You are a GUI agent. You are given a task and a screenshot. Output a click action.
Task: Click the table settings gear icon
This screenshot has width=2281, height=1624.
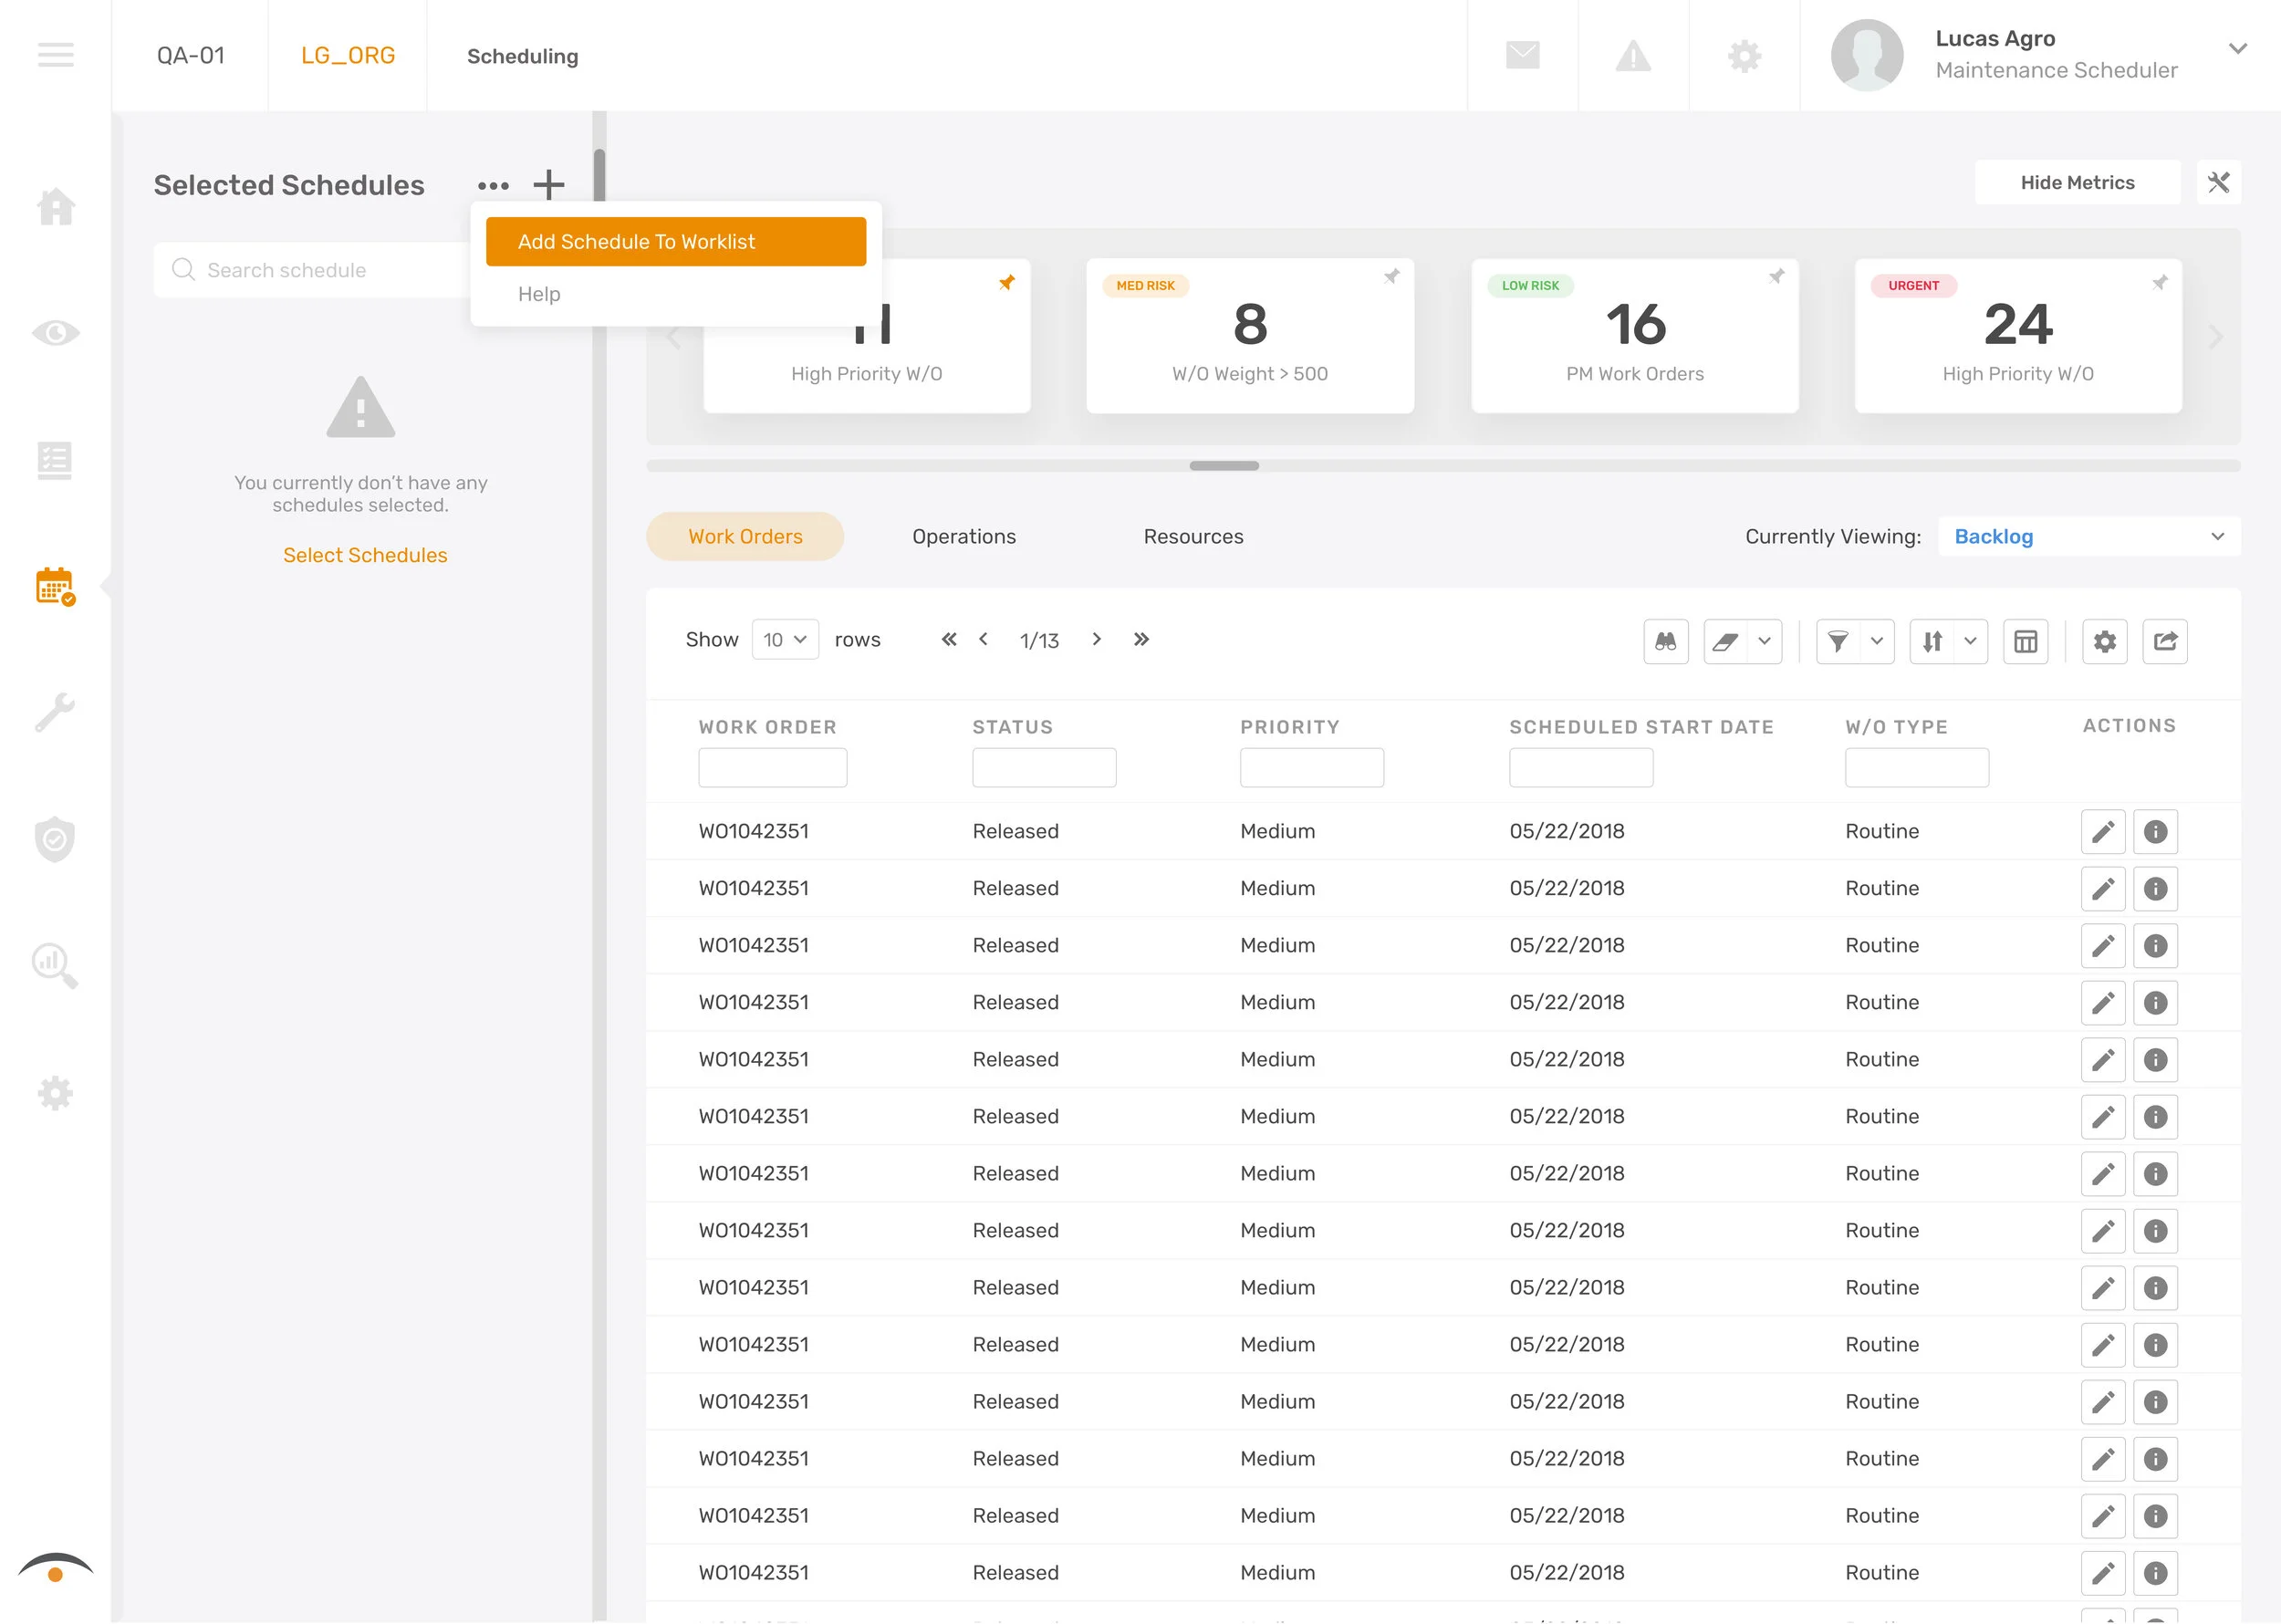(x=2105, y=641)
